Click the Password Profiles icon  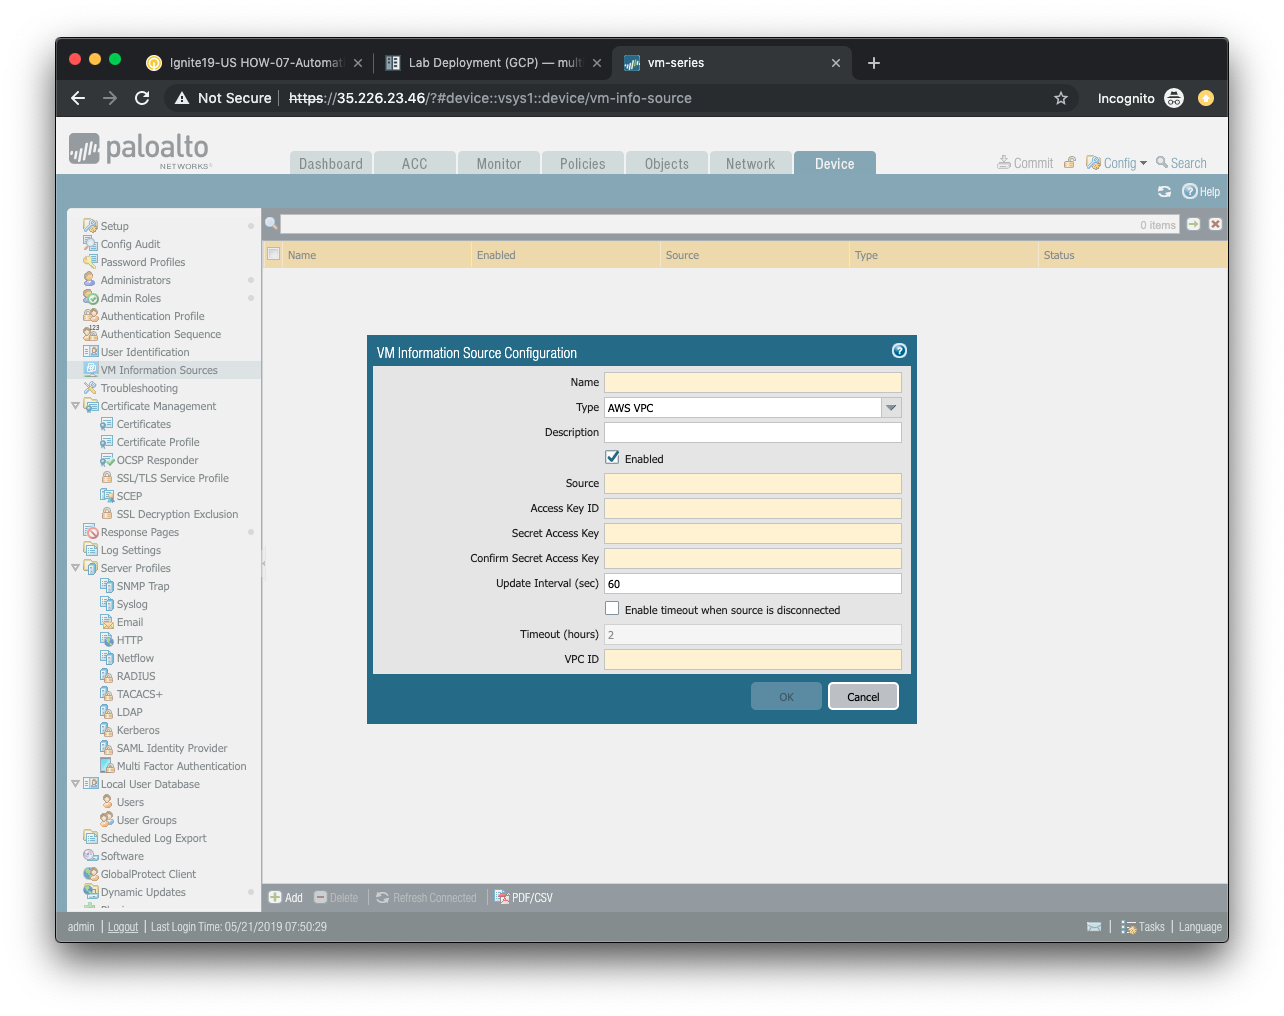[x=90, y=262]
